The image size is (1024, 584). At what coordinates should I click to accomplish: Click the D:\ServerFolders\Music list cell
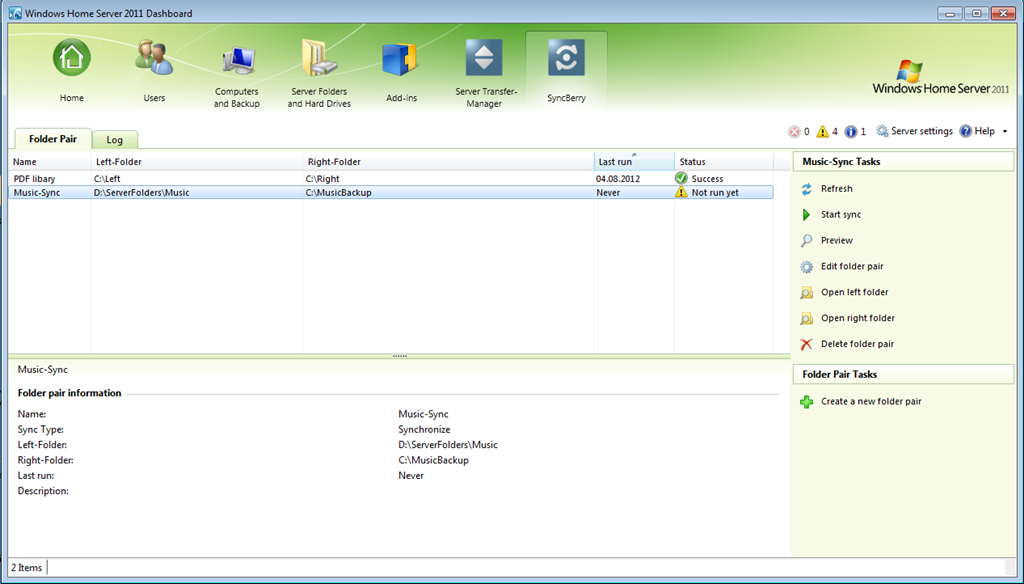[x=142, y=193]
